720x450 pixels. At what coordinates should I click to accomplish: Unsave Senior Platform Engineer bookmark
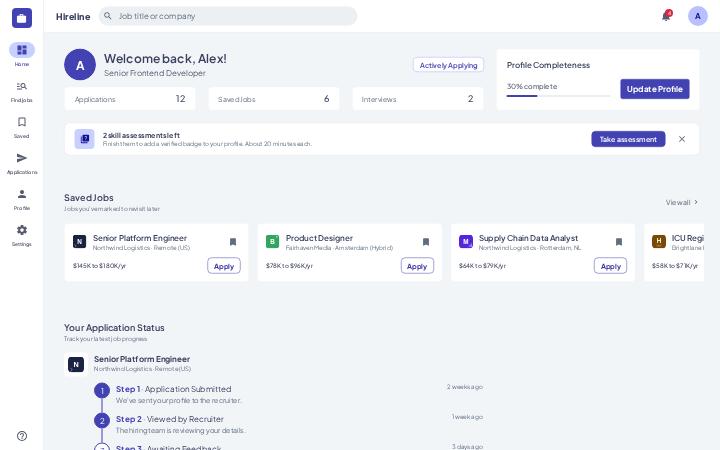point(233,242)
